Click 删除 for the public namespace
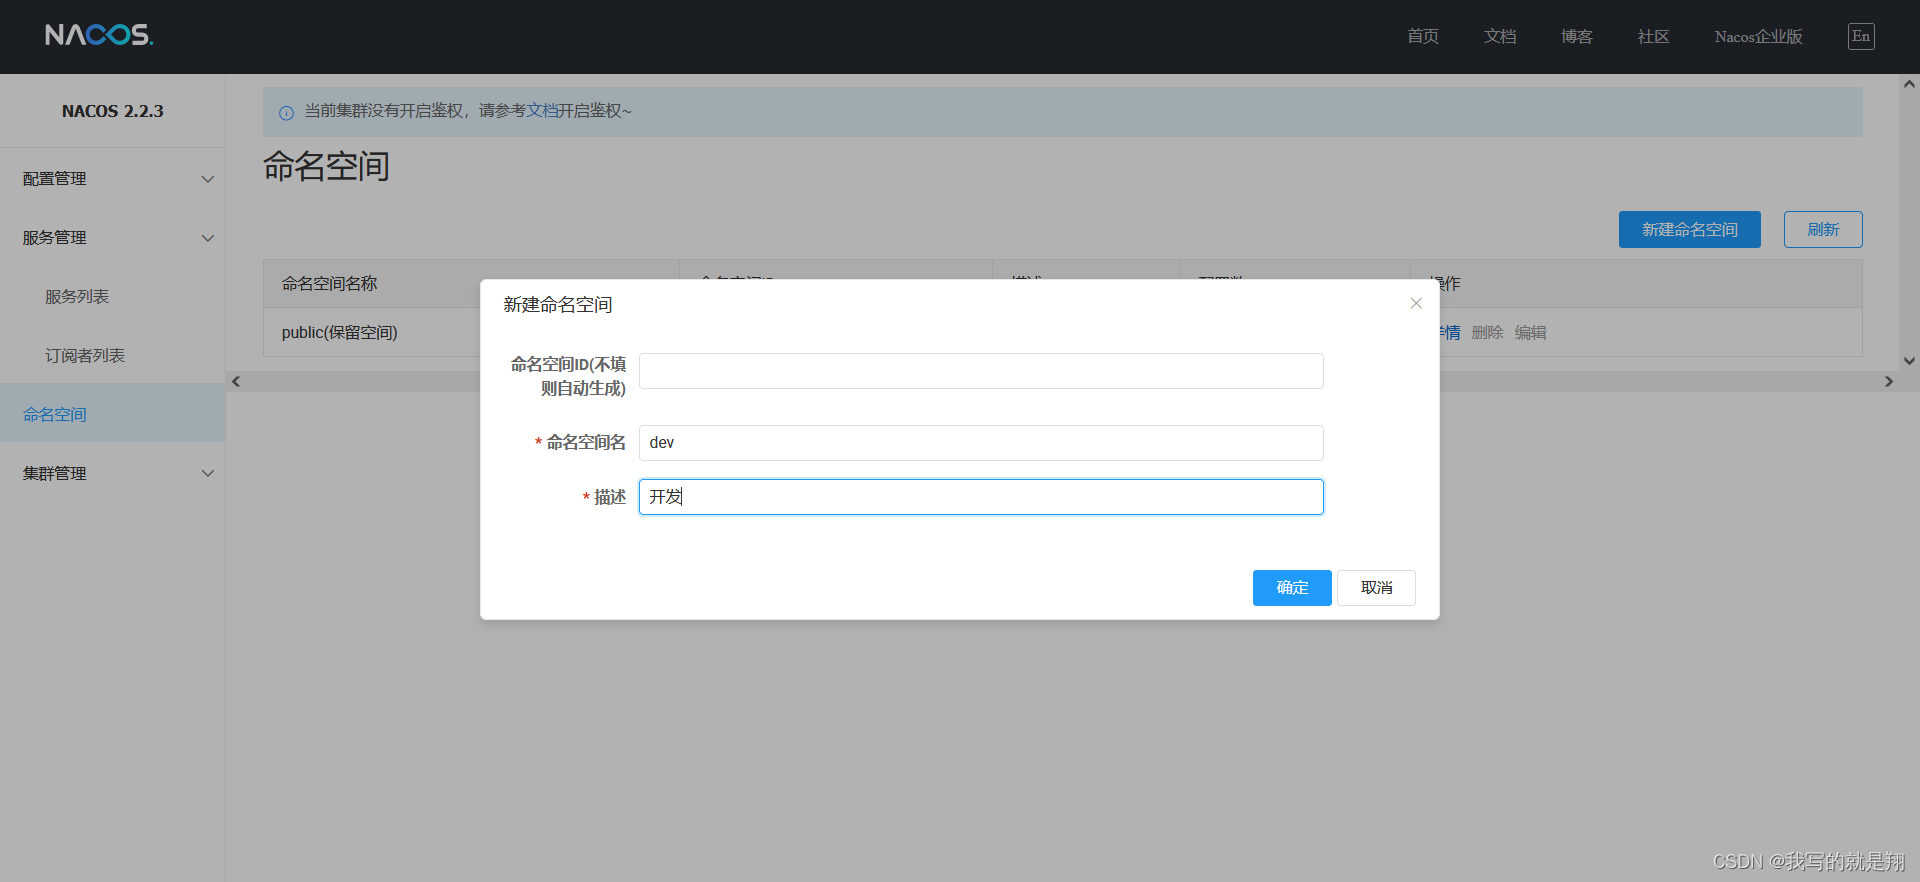 coord(1487,332)
